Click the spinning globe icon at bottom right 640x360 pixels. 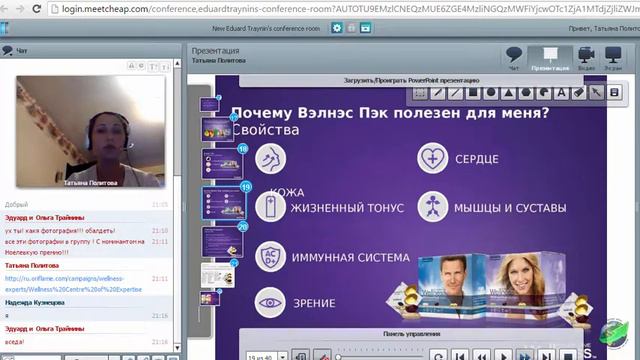pos(613,333)
